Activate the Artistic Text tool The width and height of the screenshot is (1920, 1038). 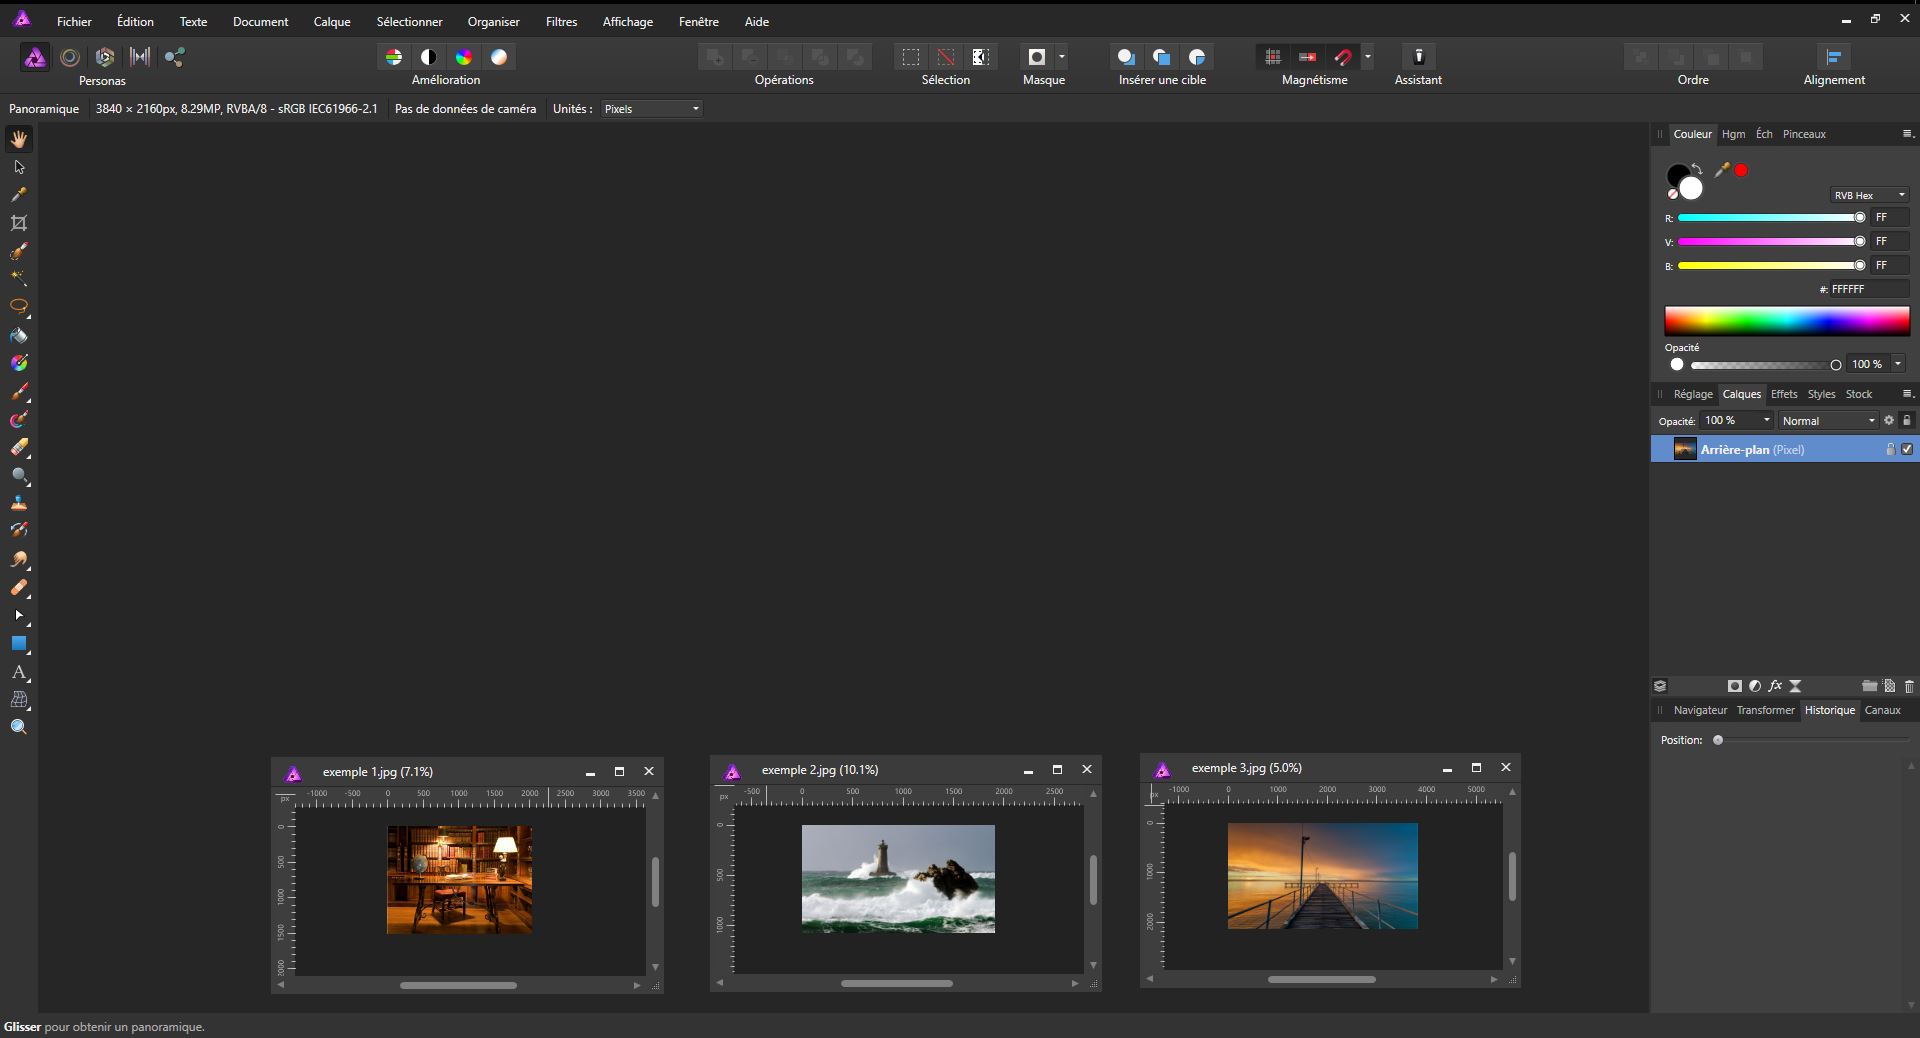[x=19, y=672]
